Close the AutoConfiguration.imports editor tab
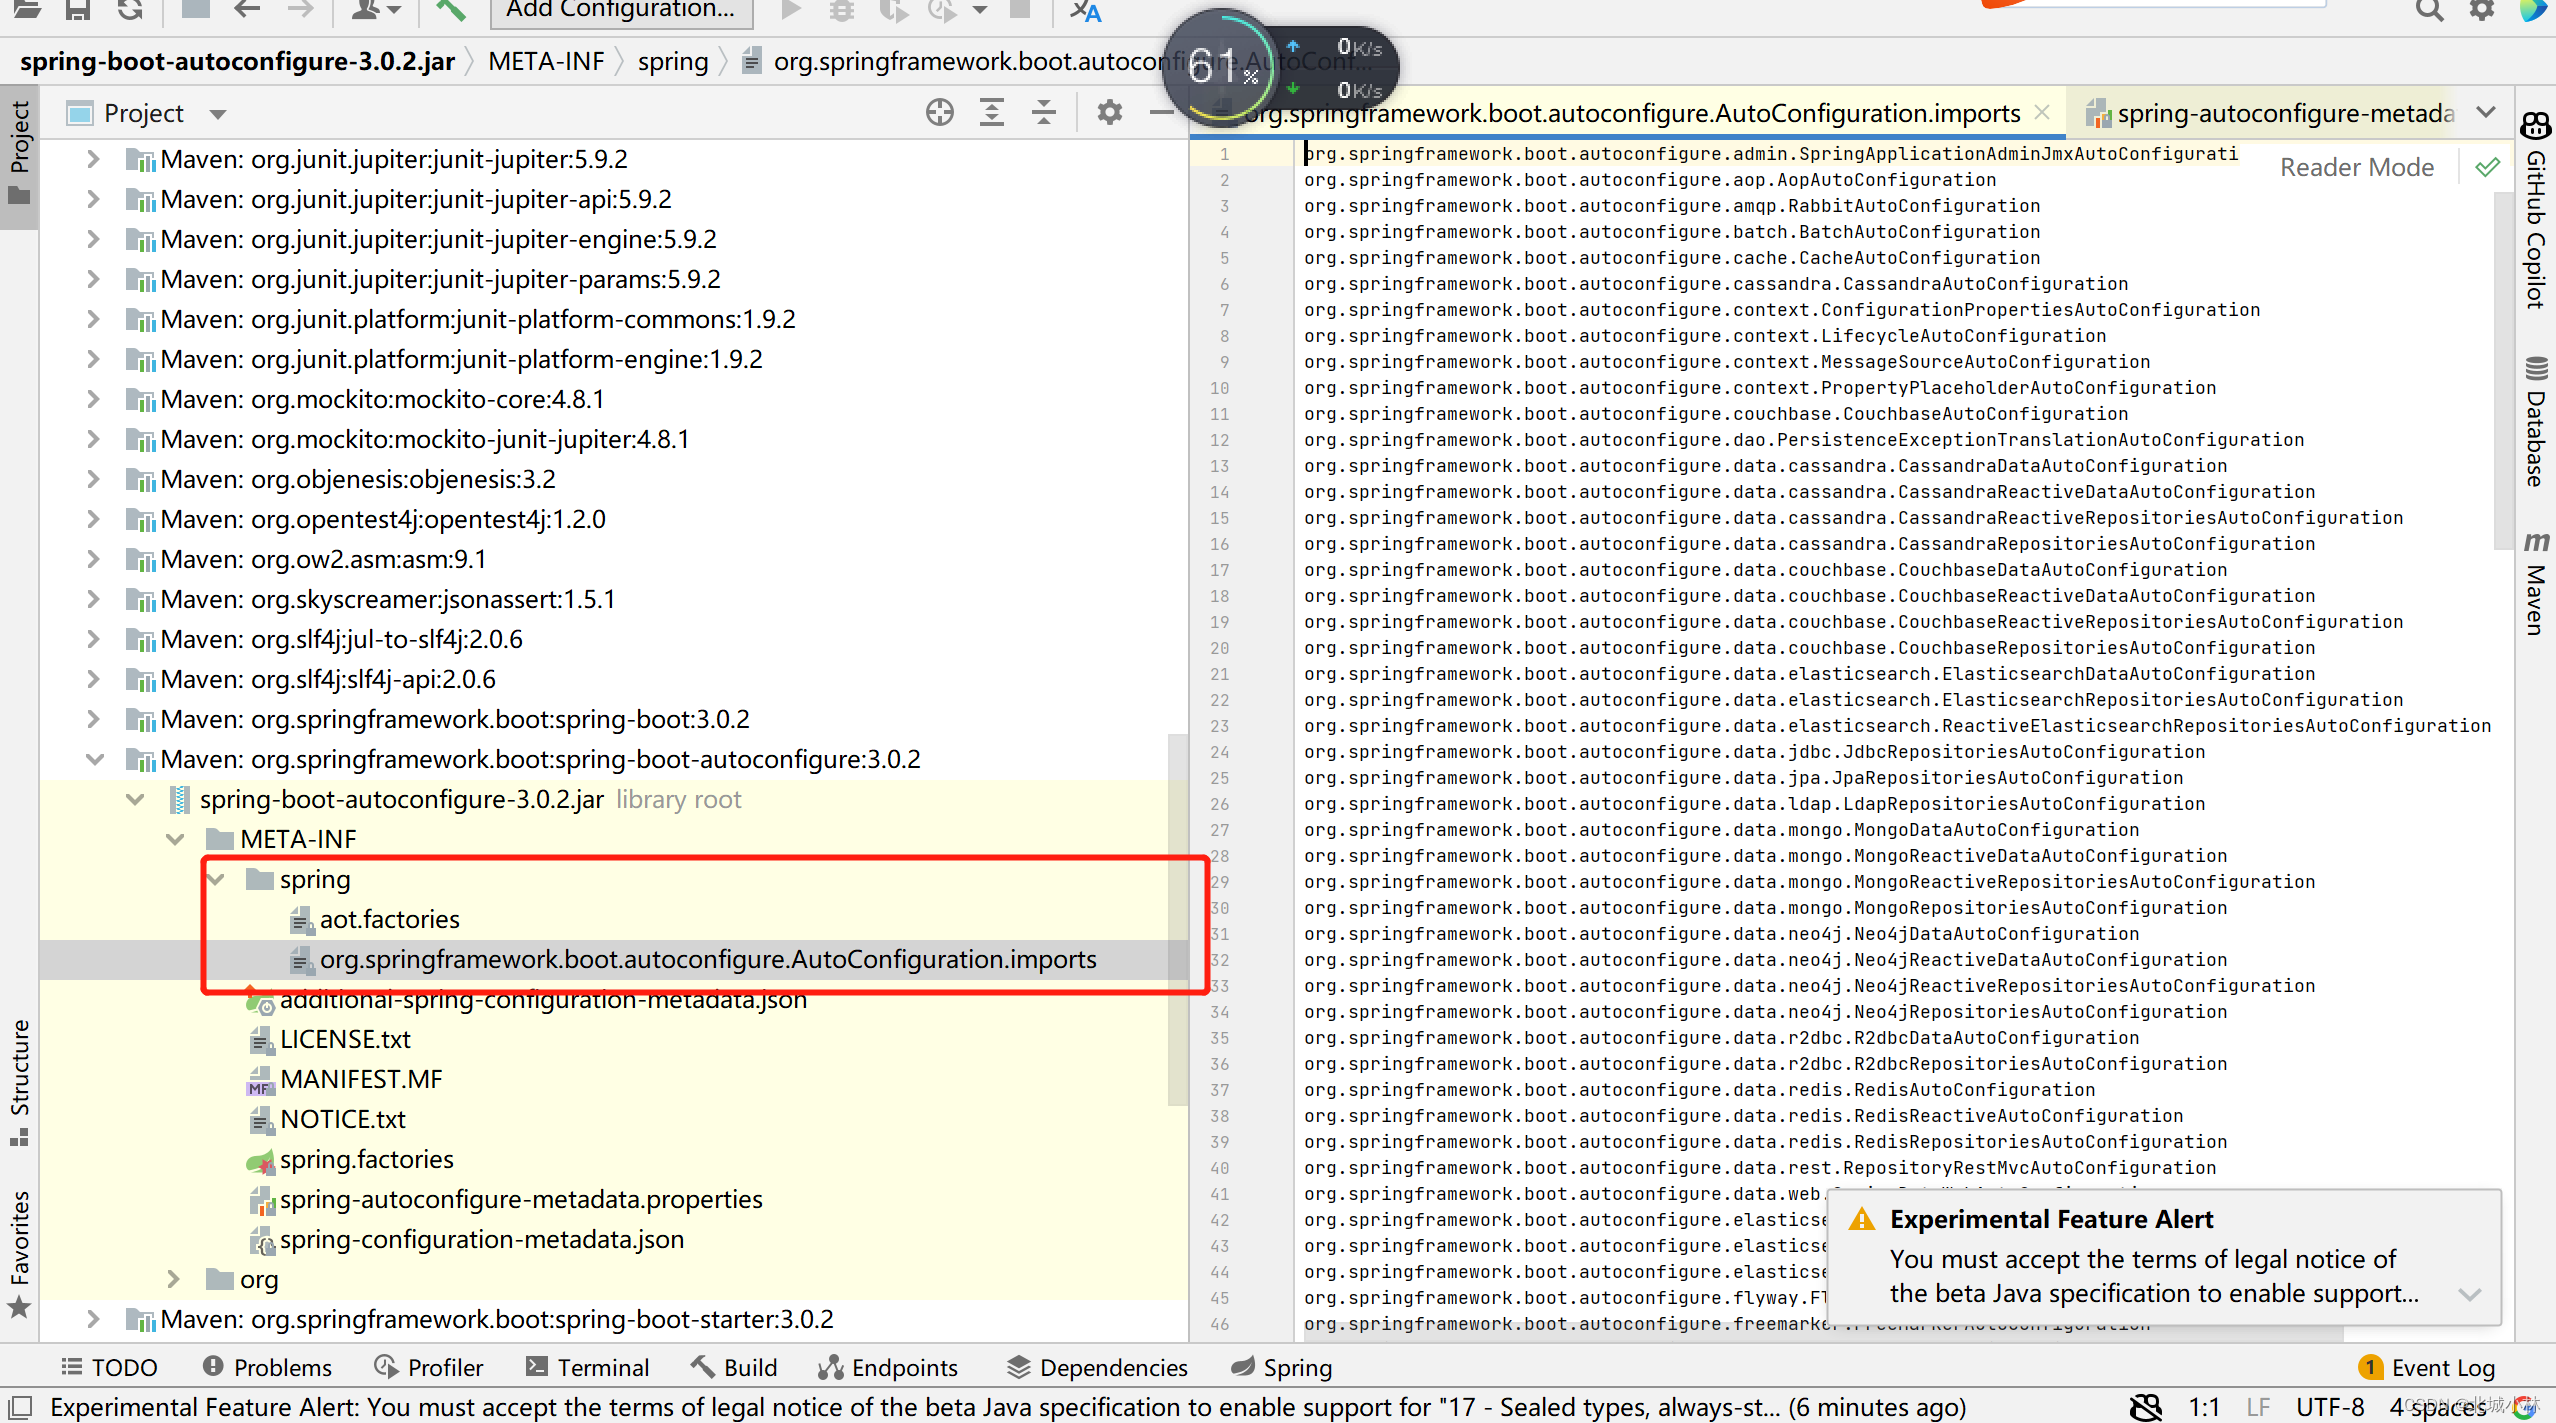This screenshot has width=2556, height=1423. click(x=2043, y=113)
